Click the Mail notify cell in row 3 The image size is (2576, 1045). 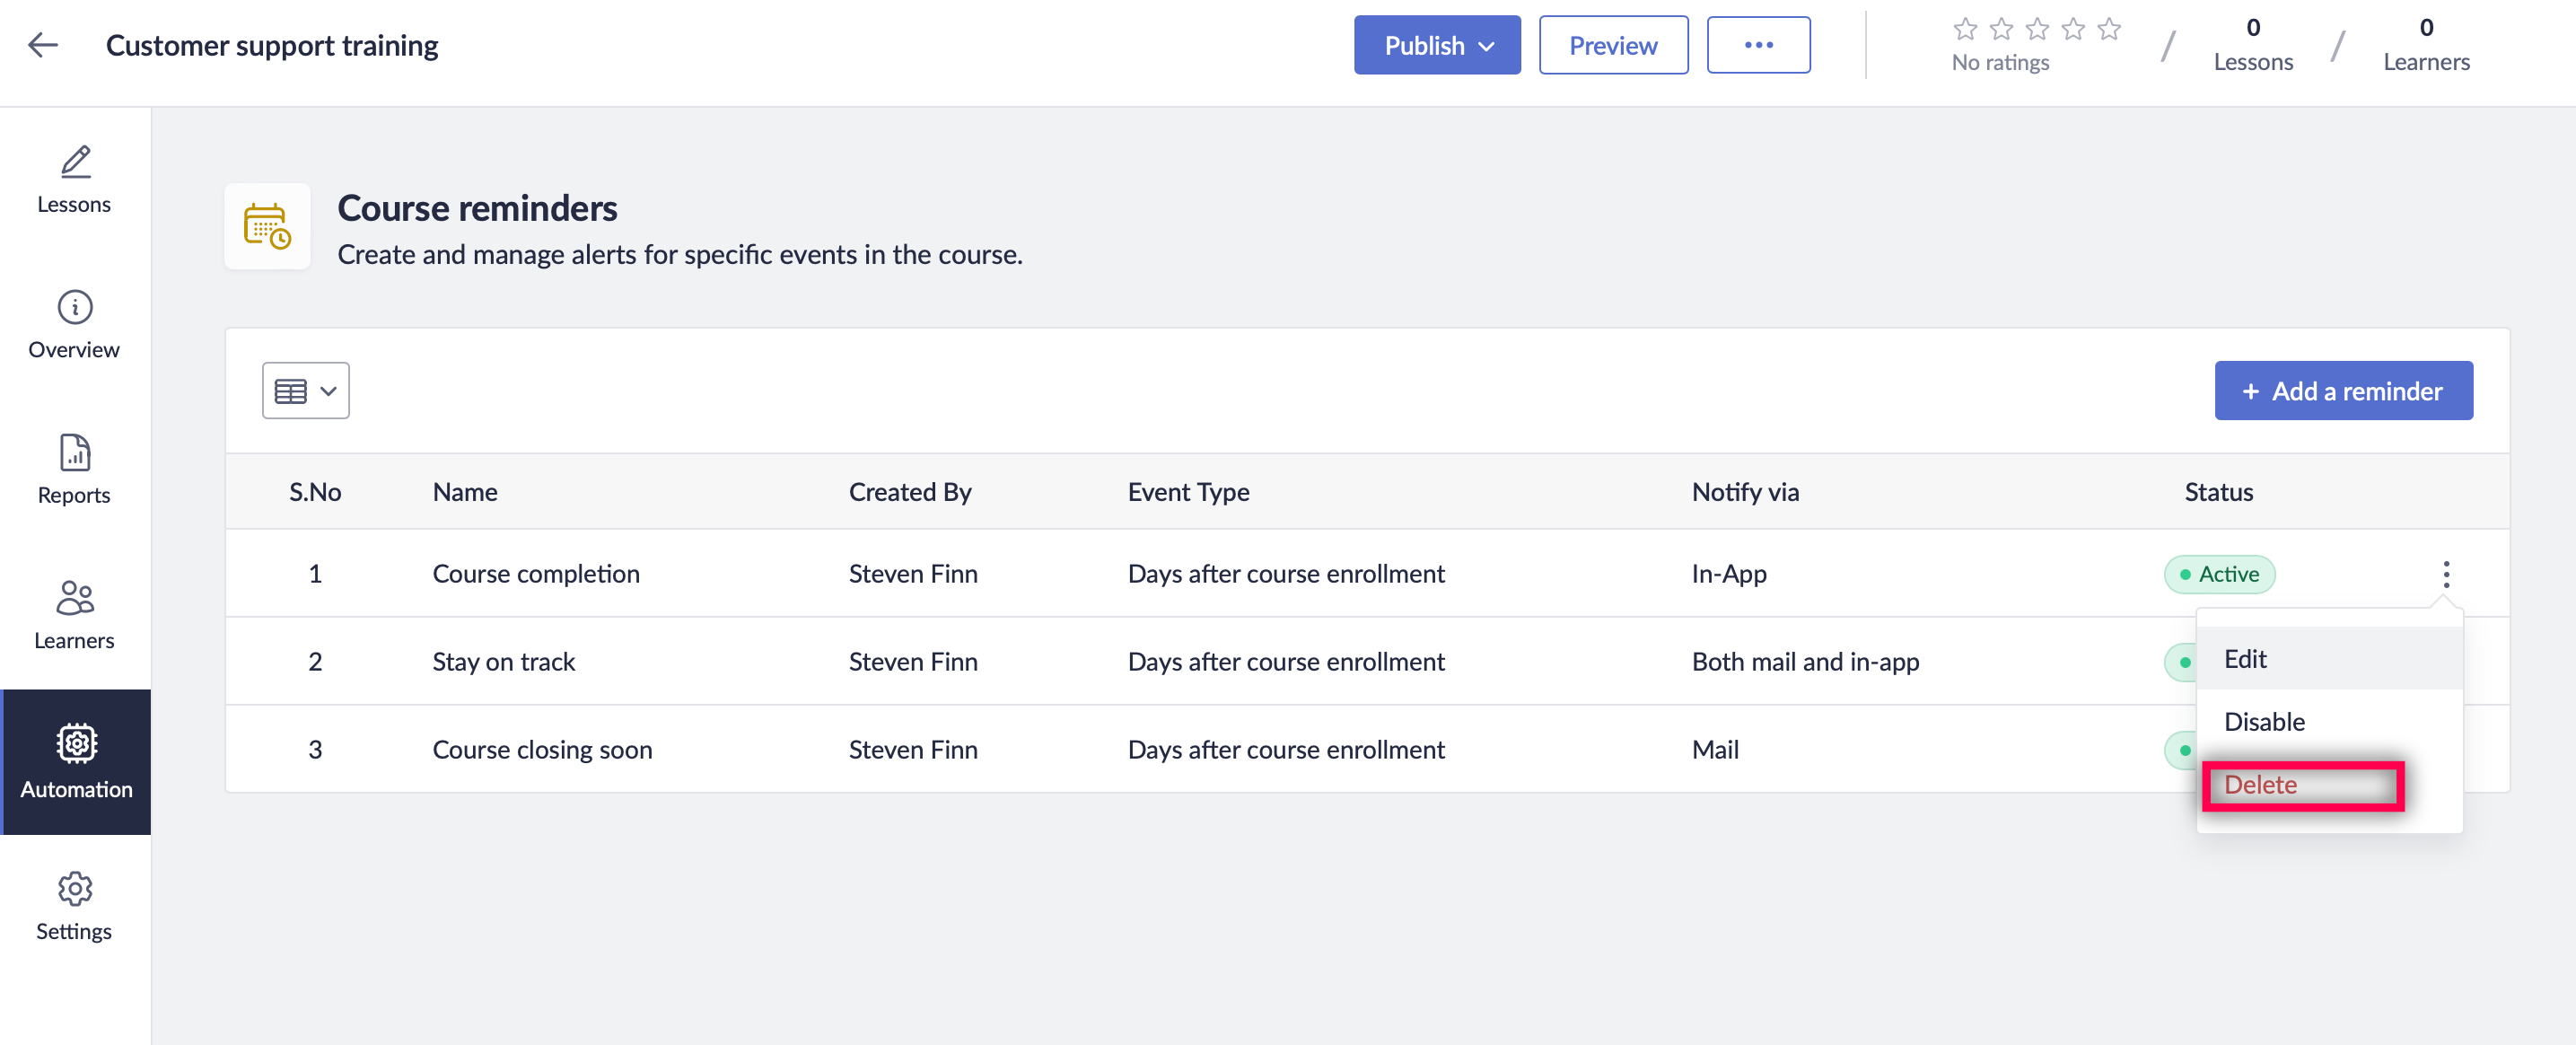(x=1715, y=750)
